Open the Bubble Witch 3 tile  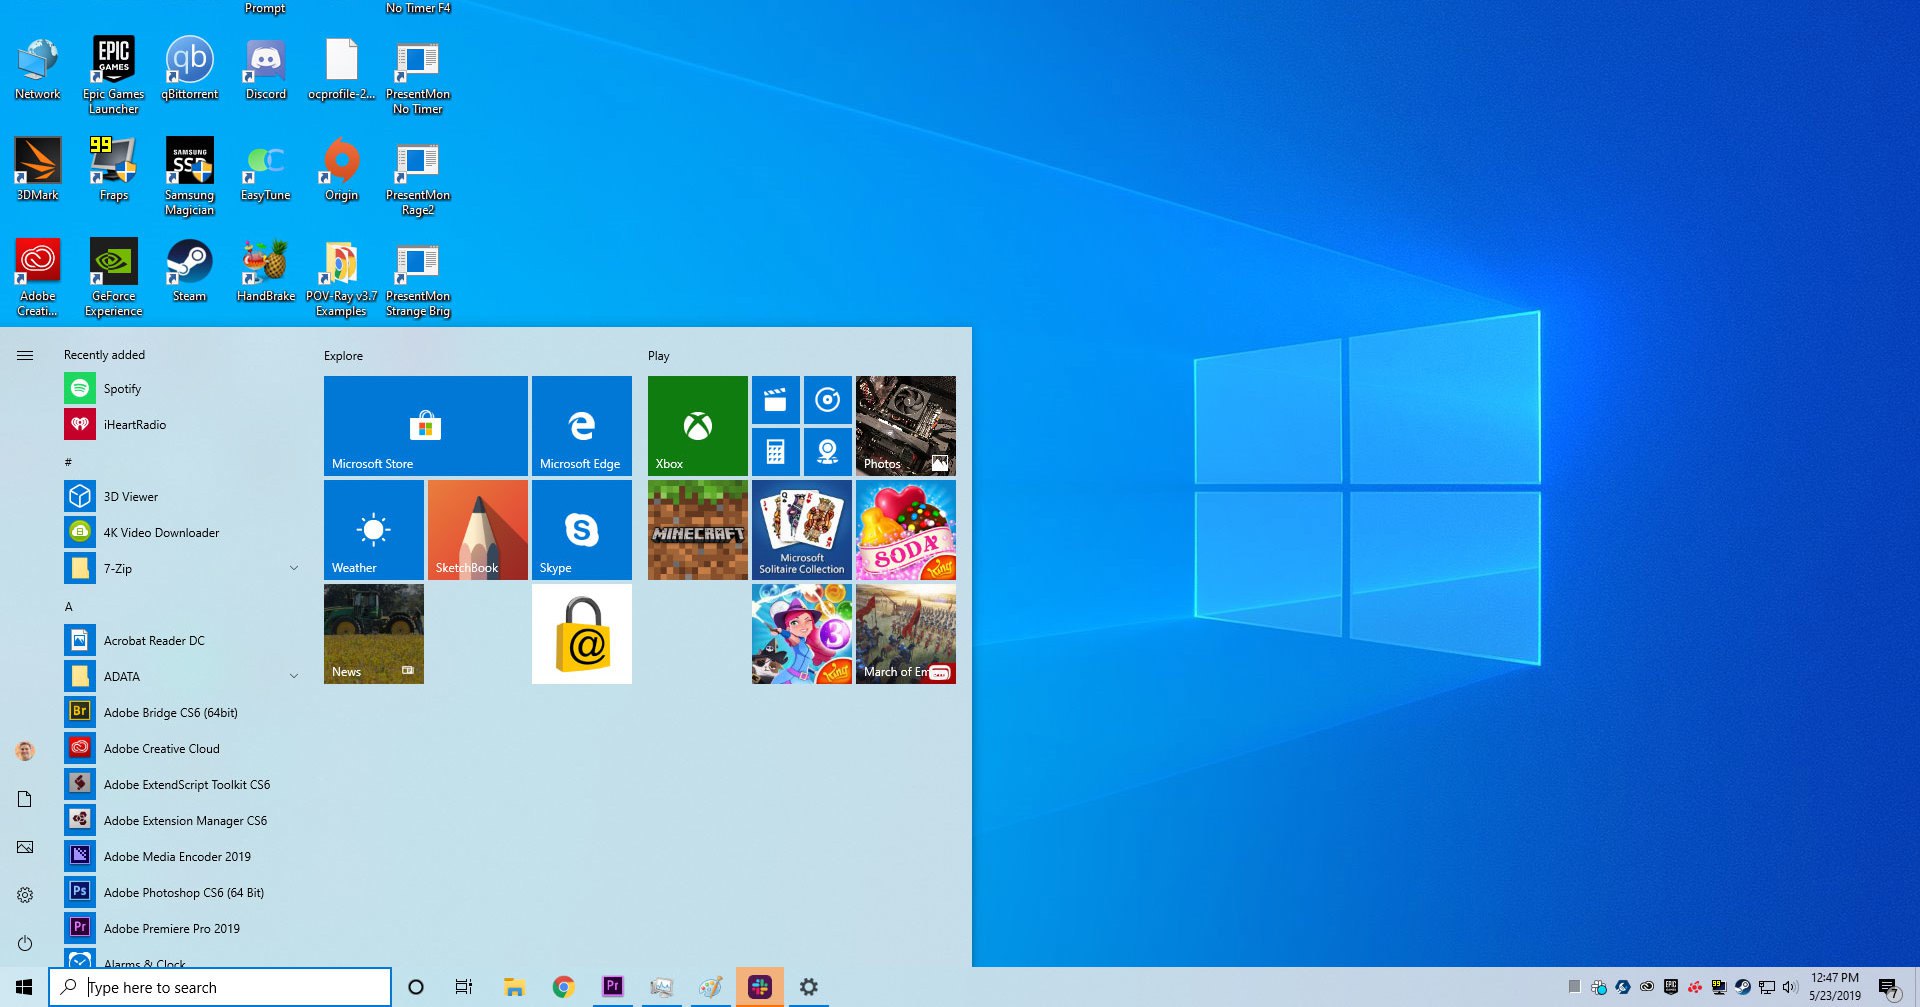tap(801, 634)
